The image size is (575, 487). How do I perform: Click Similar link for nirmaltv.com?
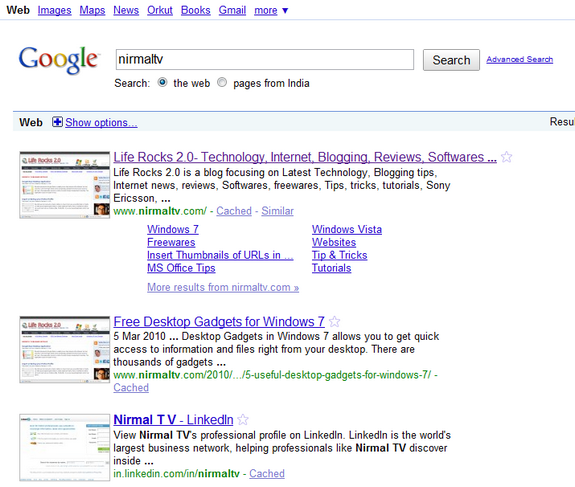[x=278, y=211]
